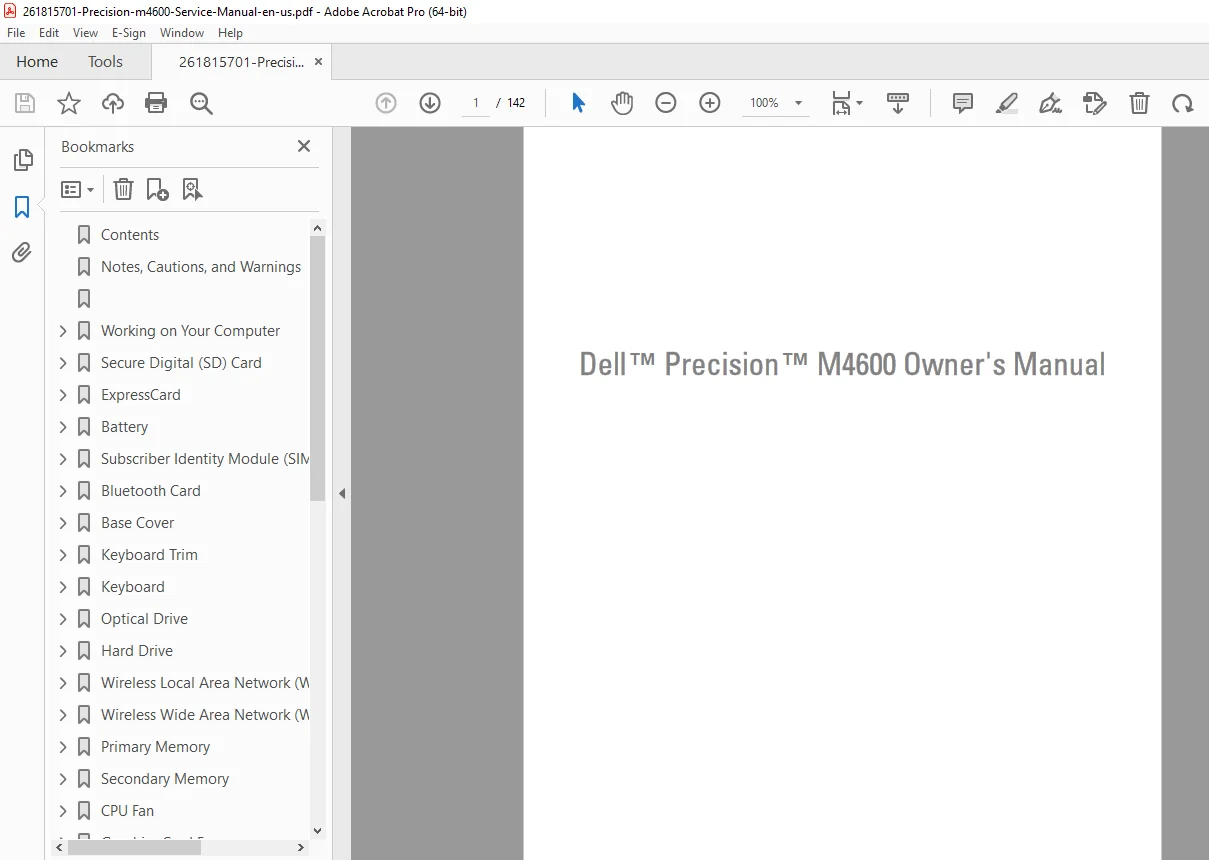Expand Hard Drive bookmark

(63, 651)
